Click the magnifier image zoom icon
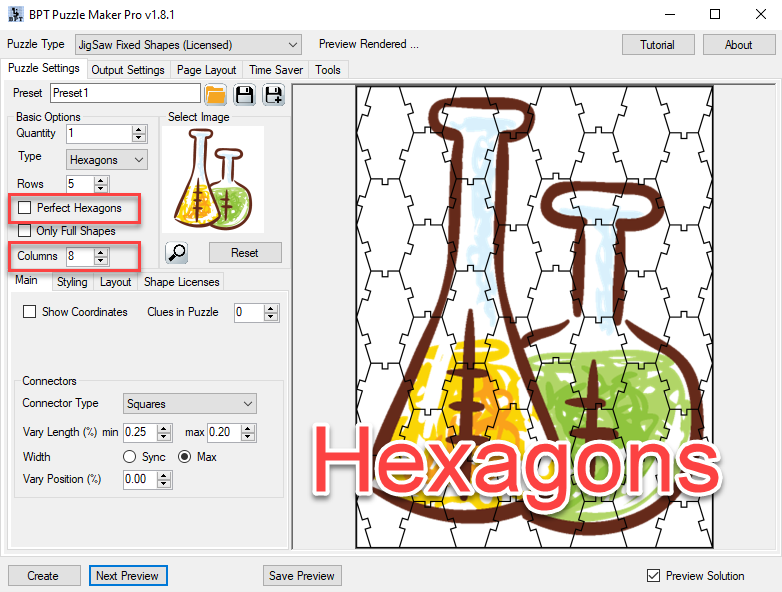Screen dimensions: 782x592 click(x=177, y=253)
